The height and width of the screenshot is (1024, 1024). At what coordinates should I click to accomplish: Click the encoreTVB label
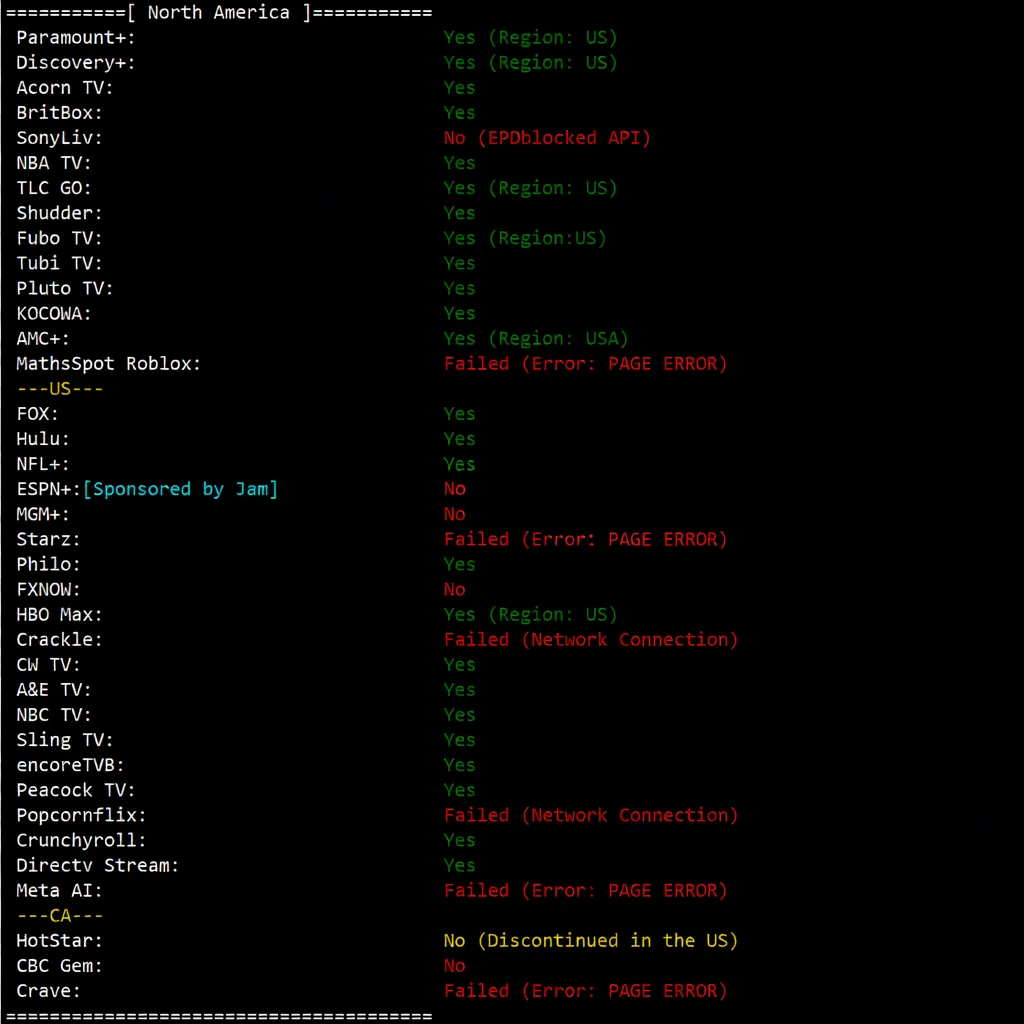click(x=70, y=765)
